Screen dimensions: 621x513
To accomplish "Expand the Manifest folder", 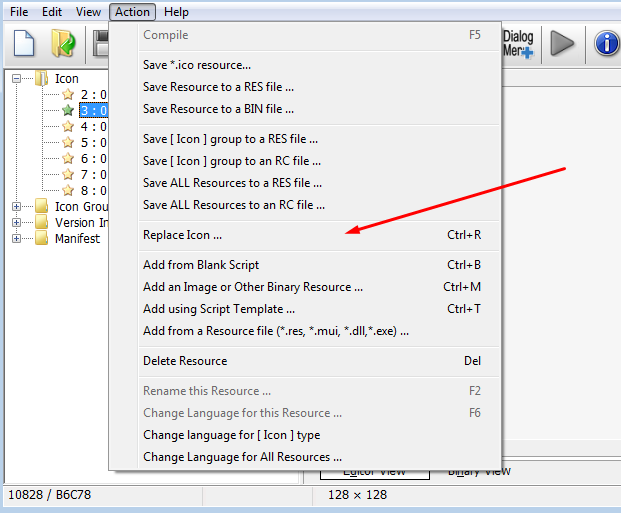I will click(16, 238).
